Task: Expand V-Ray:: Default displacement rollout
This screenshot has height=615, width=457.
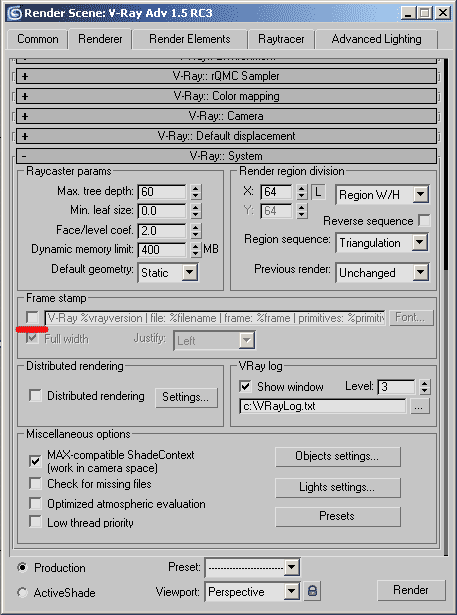Action: point(226,136)
